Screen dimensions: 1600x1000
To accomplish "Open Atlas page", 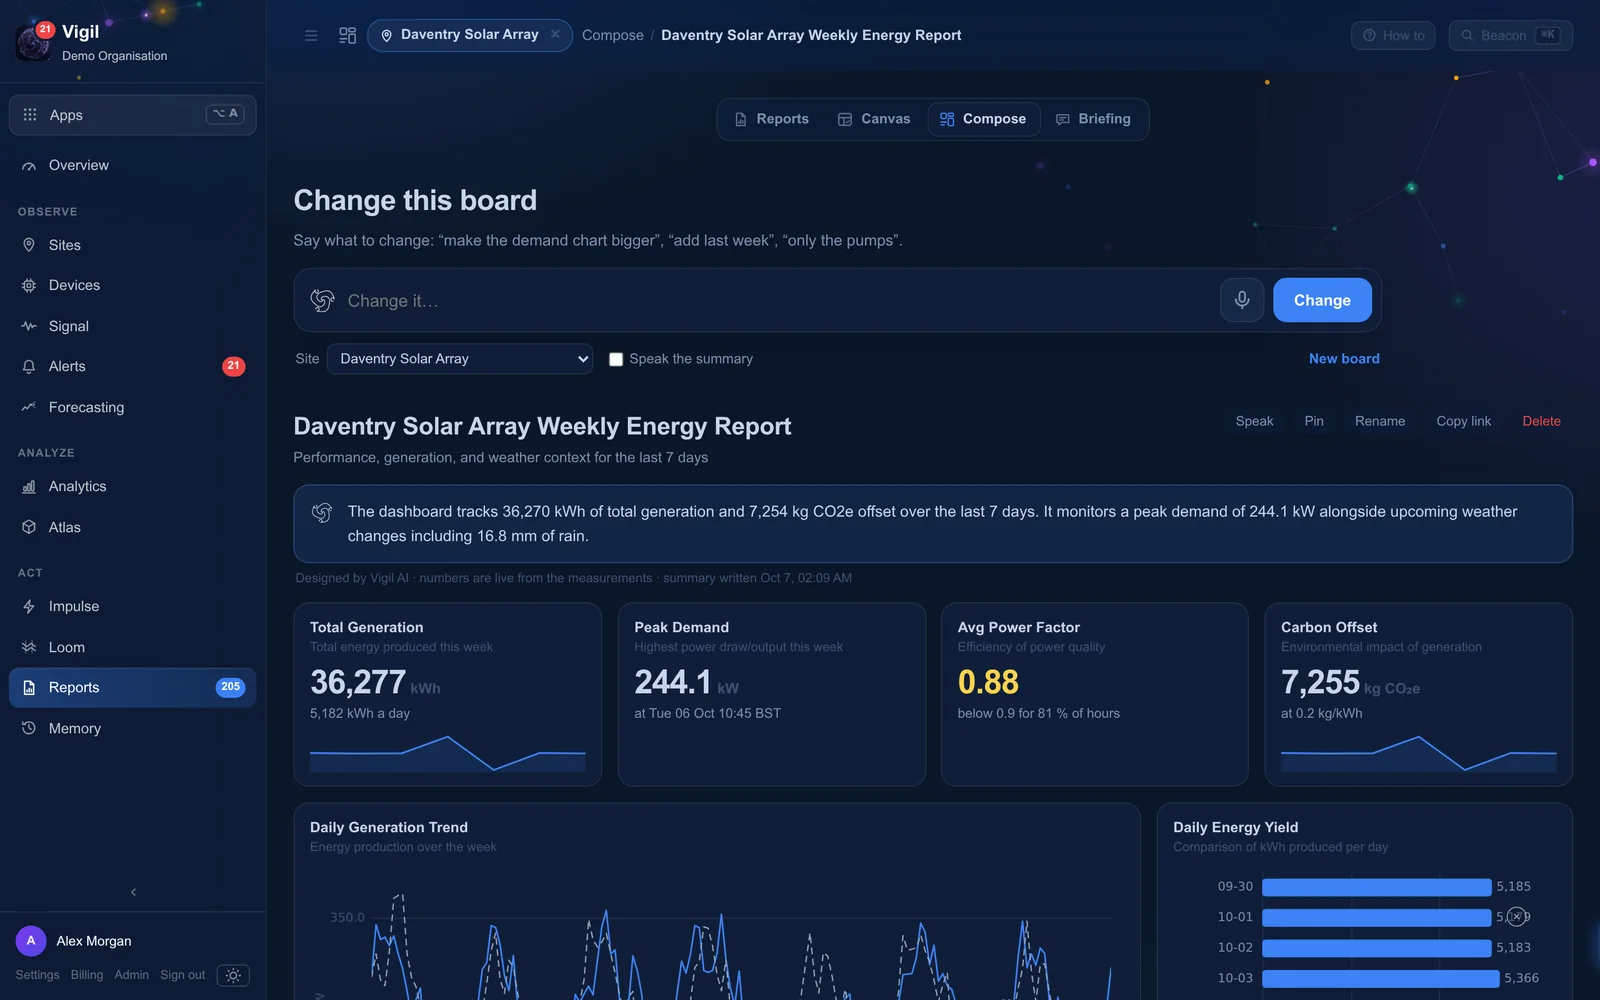I will tap(132, 527).
